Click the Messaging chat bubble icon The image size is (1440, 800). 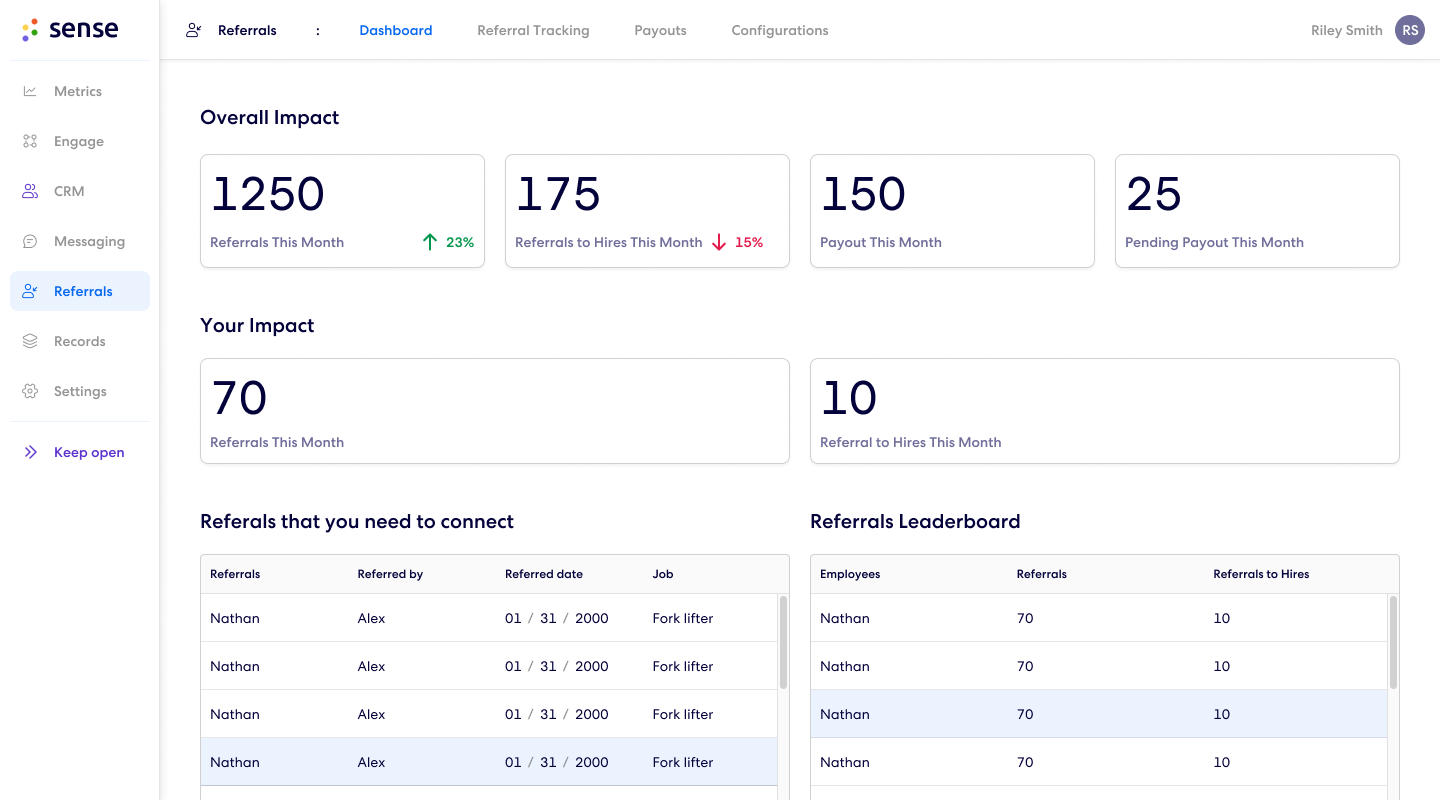coord(30,241)
